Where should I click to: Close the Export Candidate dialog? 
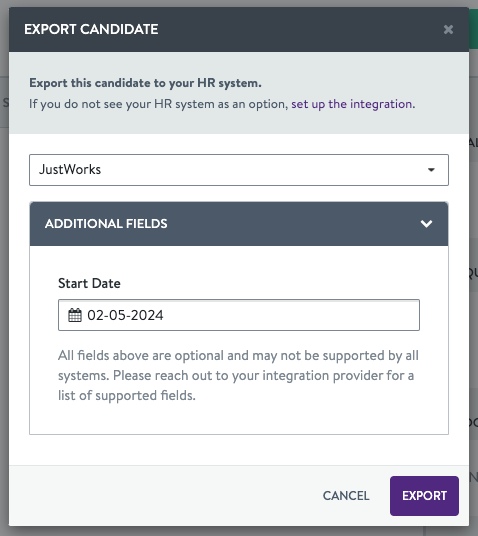448,29
